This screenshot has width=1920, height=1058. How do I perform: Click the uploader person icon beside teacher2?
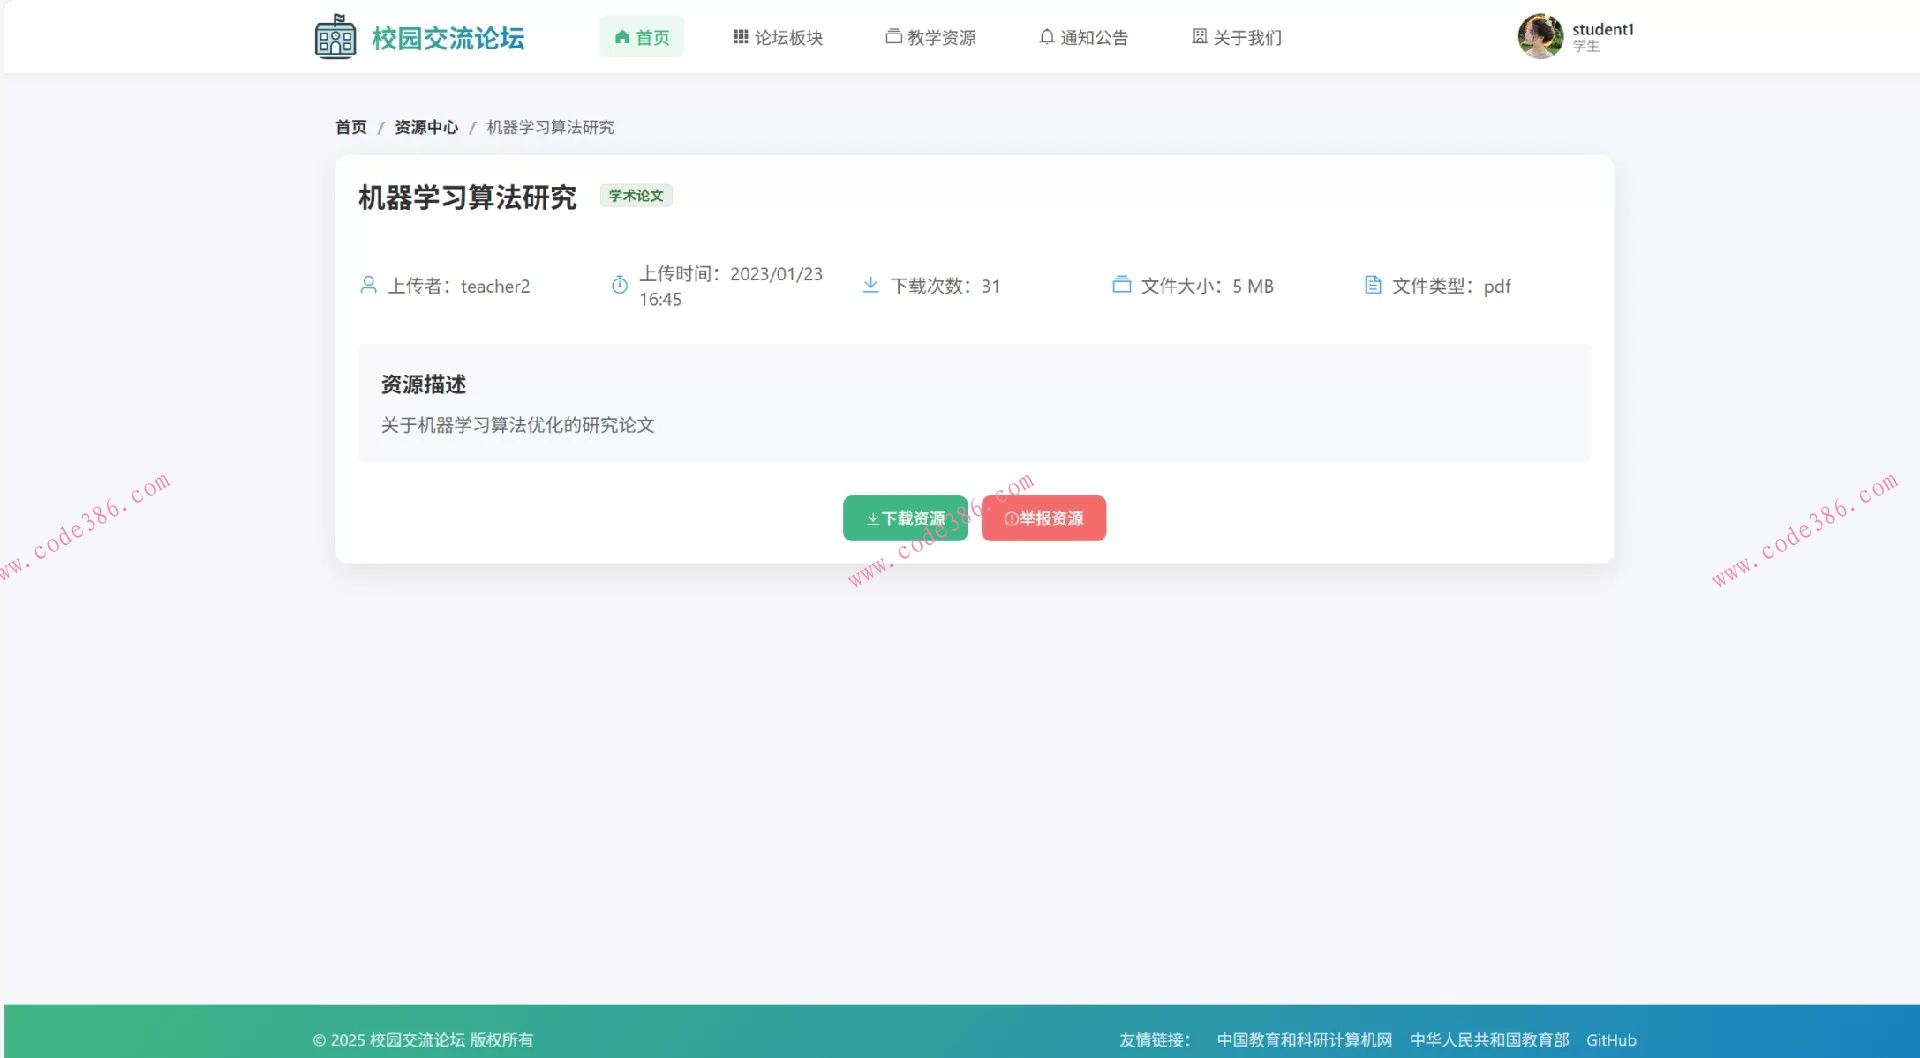point(368,286)
